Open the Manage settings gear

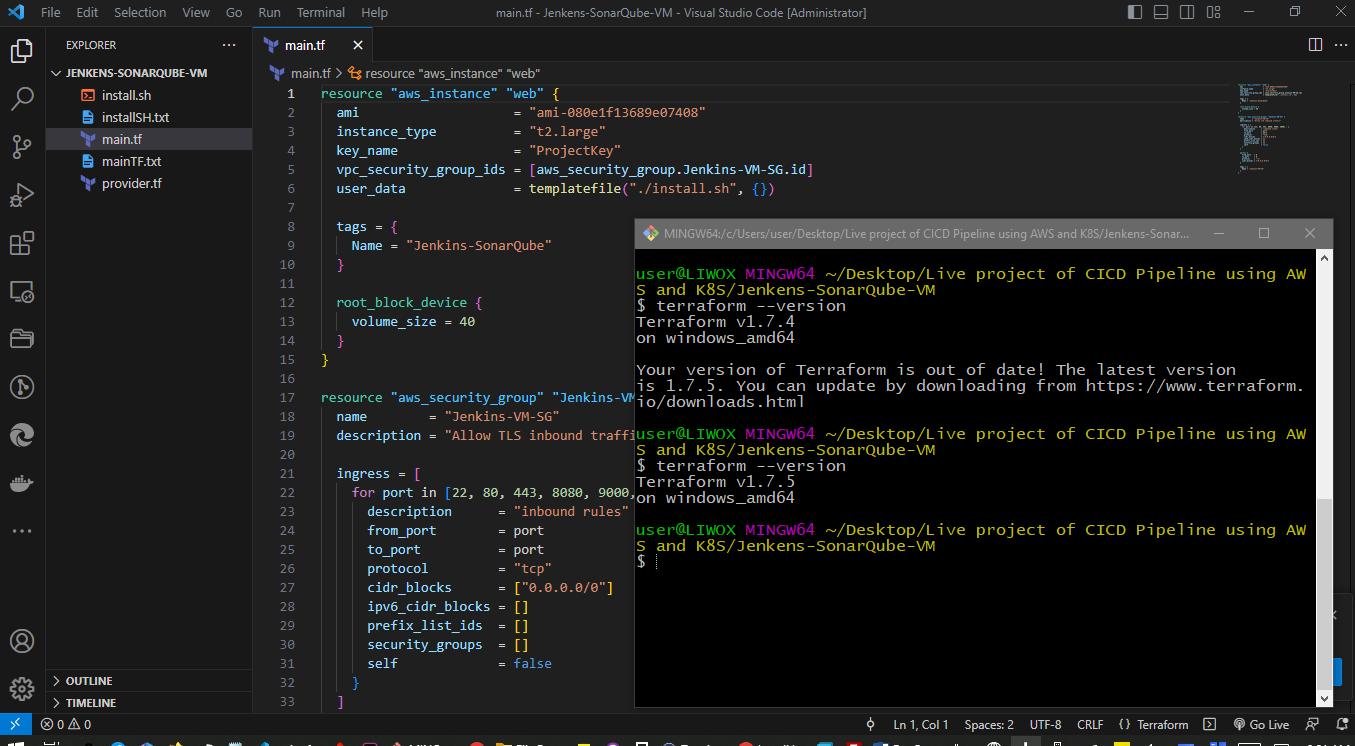point(22,689)
